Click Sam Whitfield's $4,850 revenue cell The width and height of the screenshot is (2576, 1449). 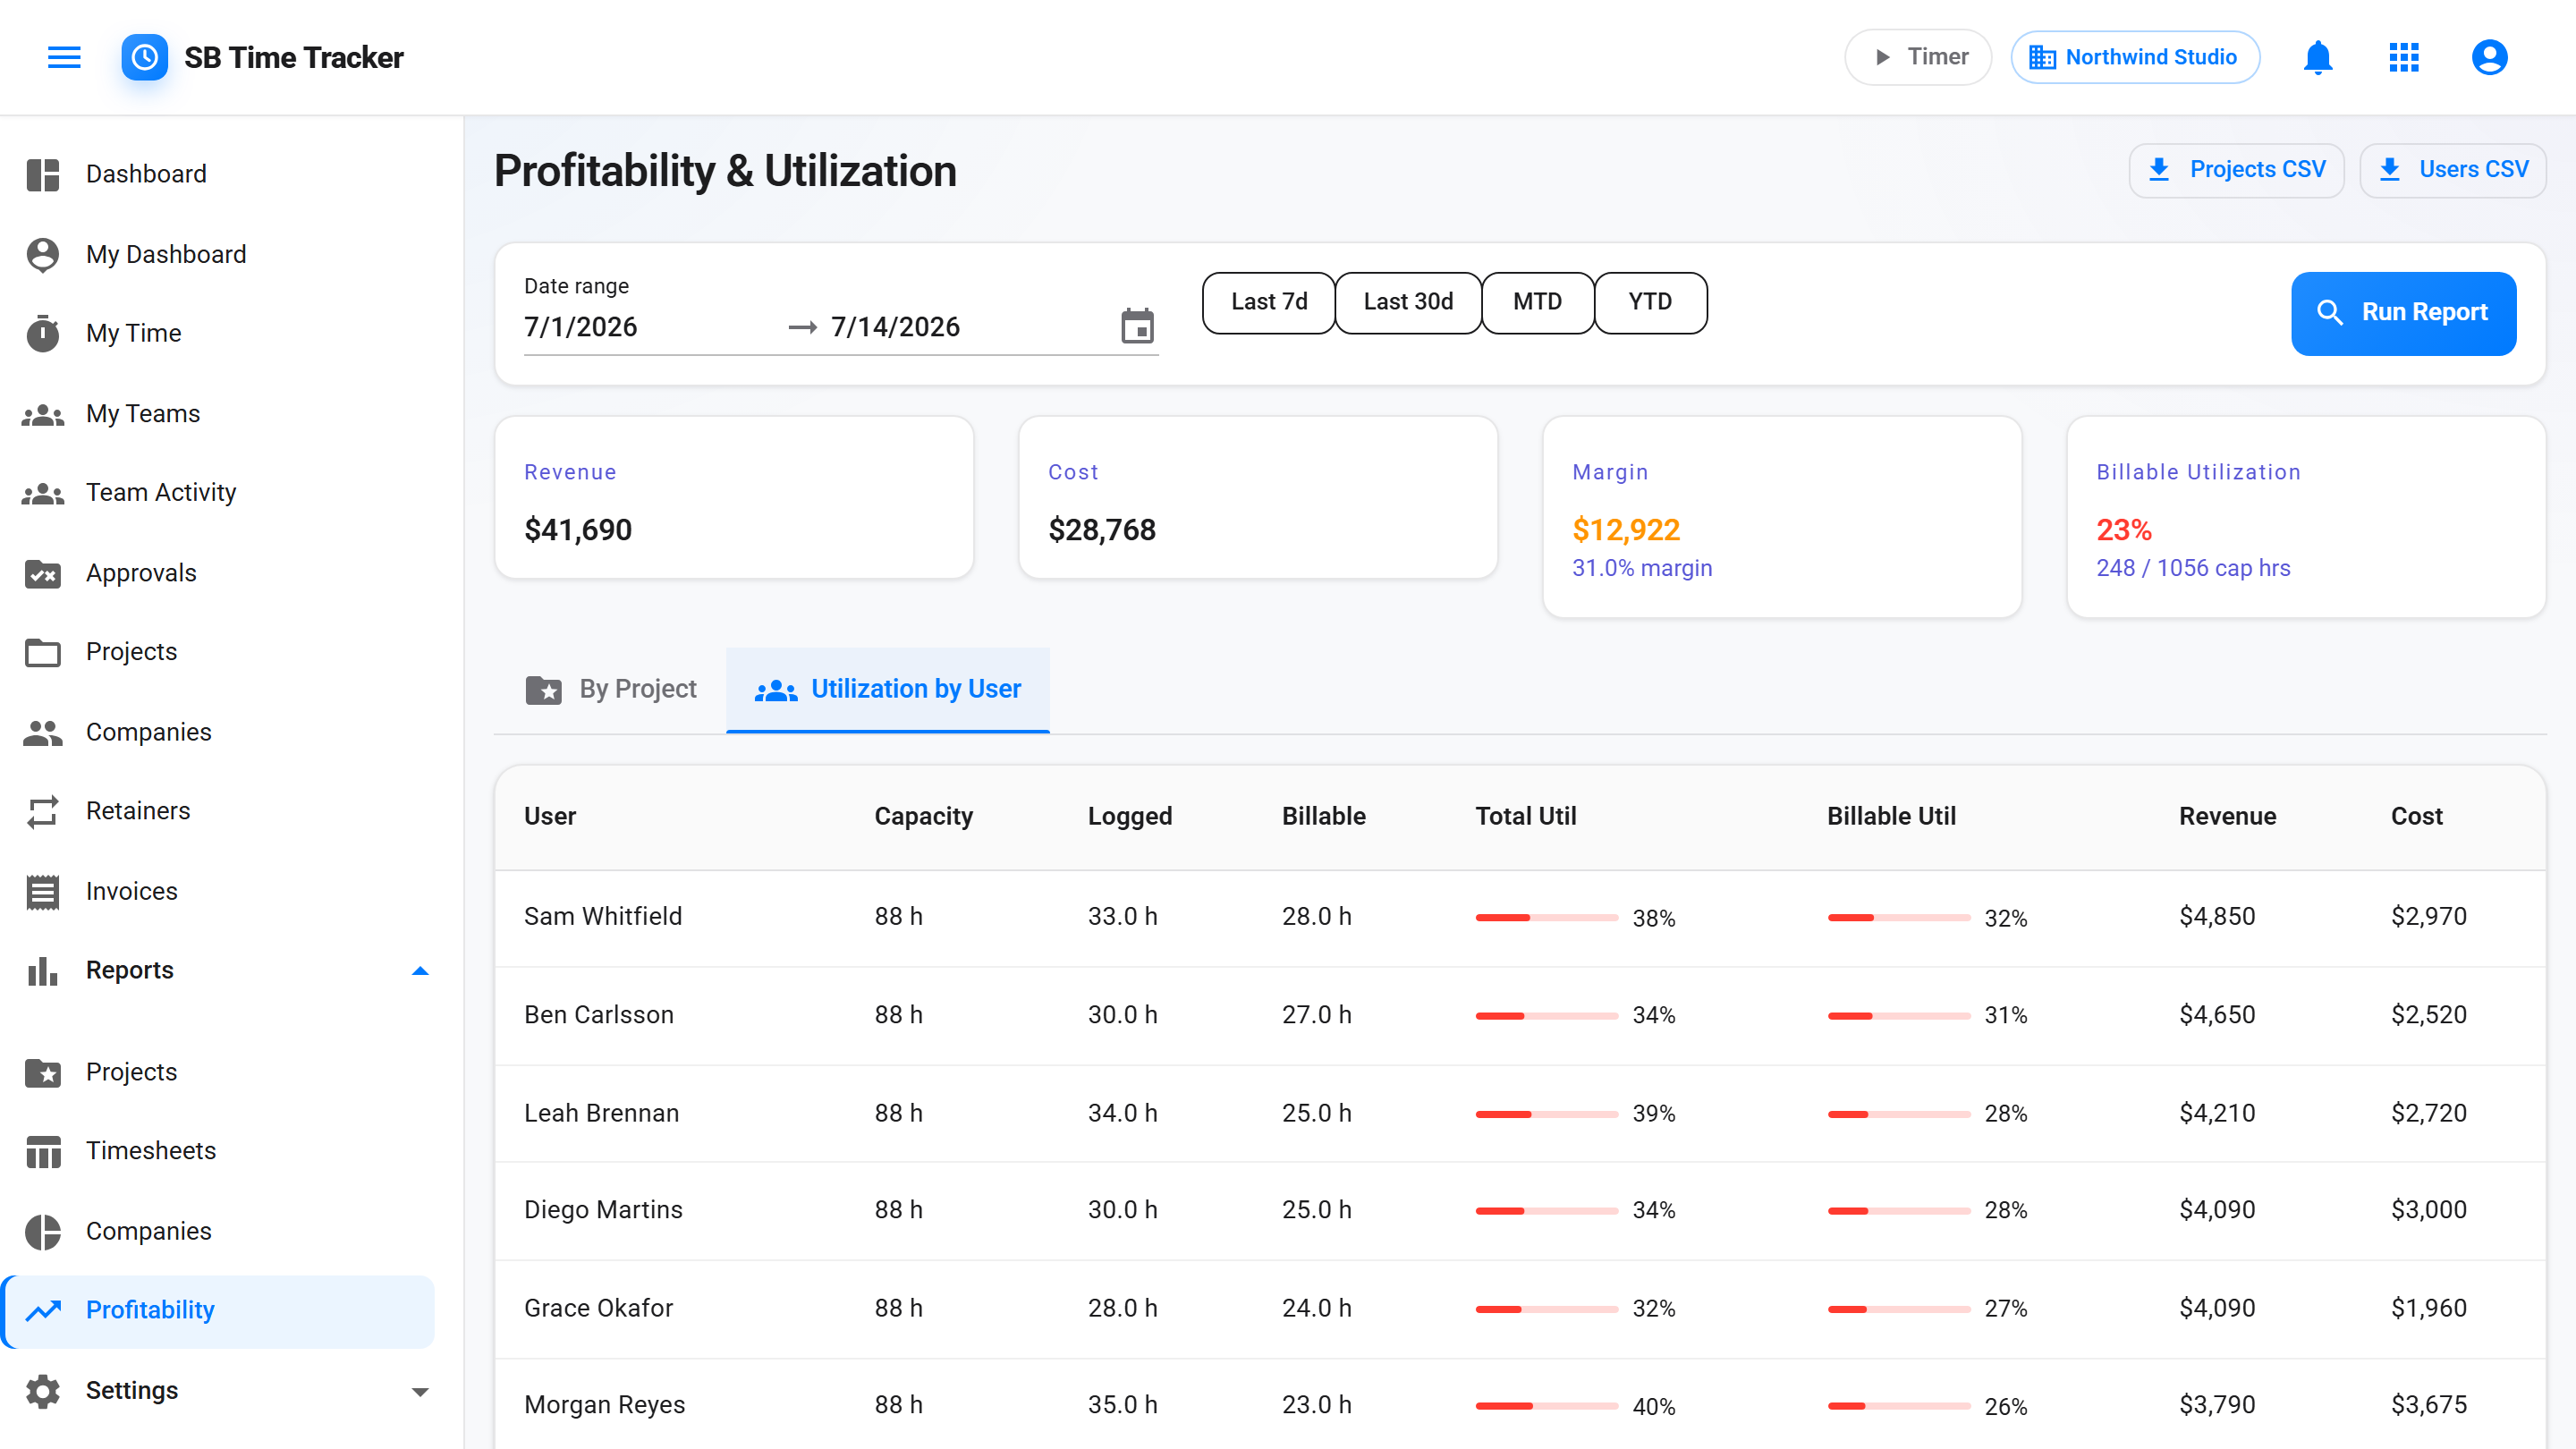[2216, 916]
